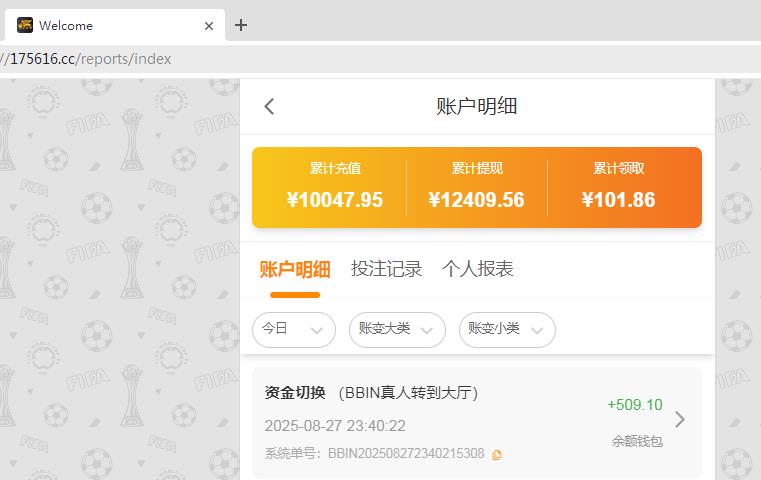Click the 累计提现 total of ¥12409.56
Image resolution: width=761 pixels, height=480 pixels.
pos(476,200)
